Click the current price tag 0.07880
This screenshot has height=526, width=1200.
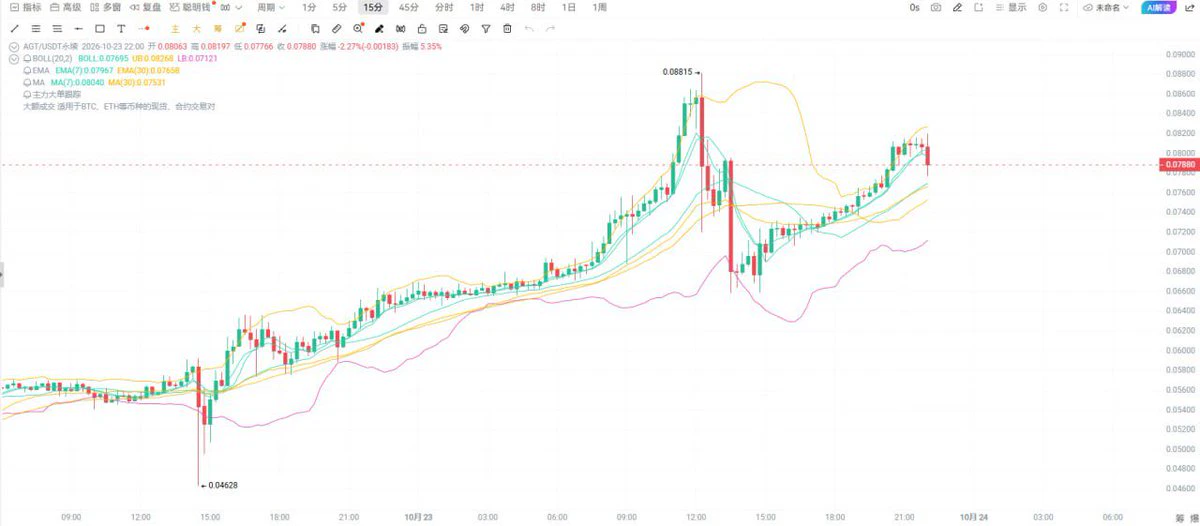point(1178,165)
